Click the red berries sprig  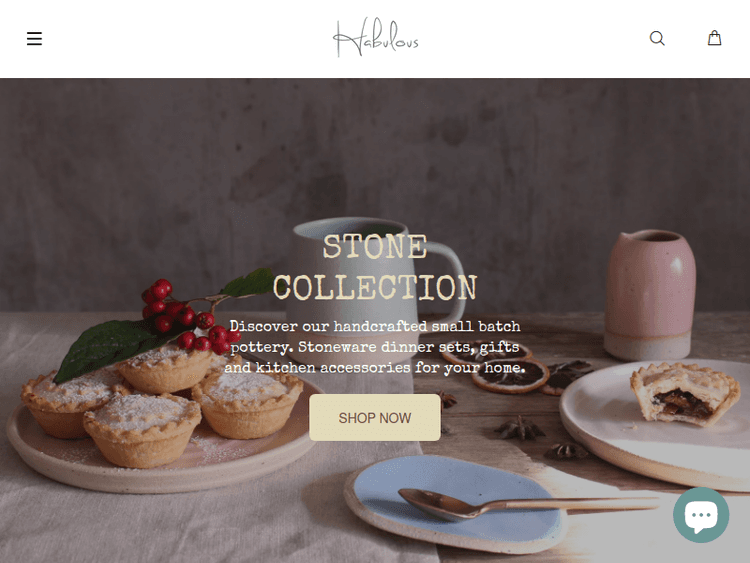(187, 316)
